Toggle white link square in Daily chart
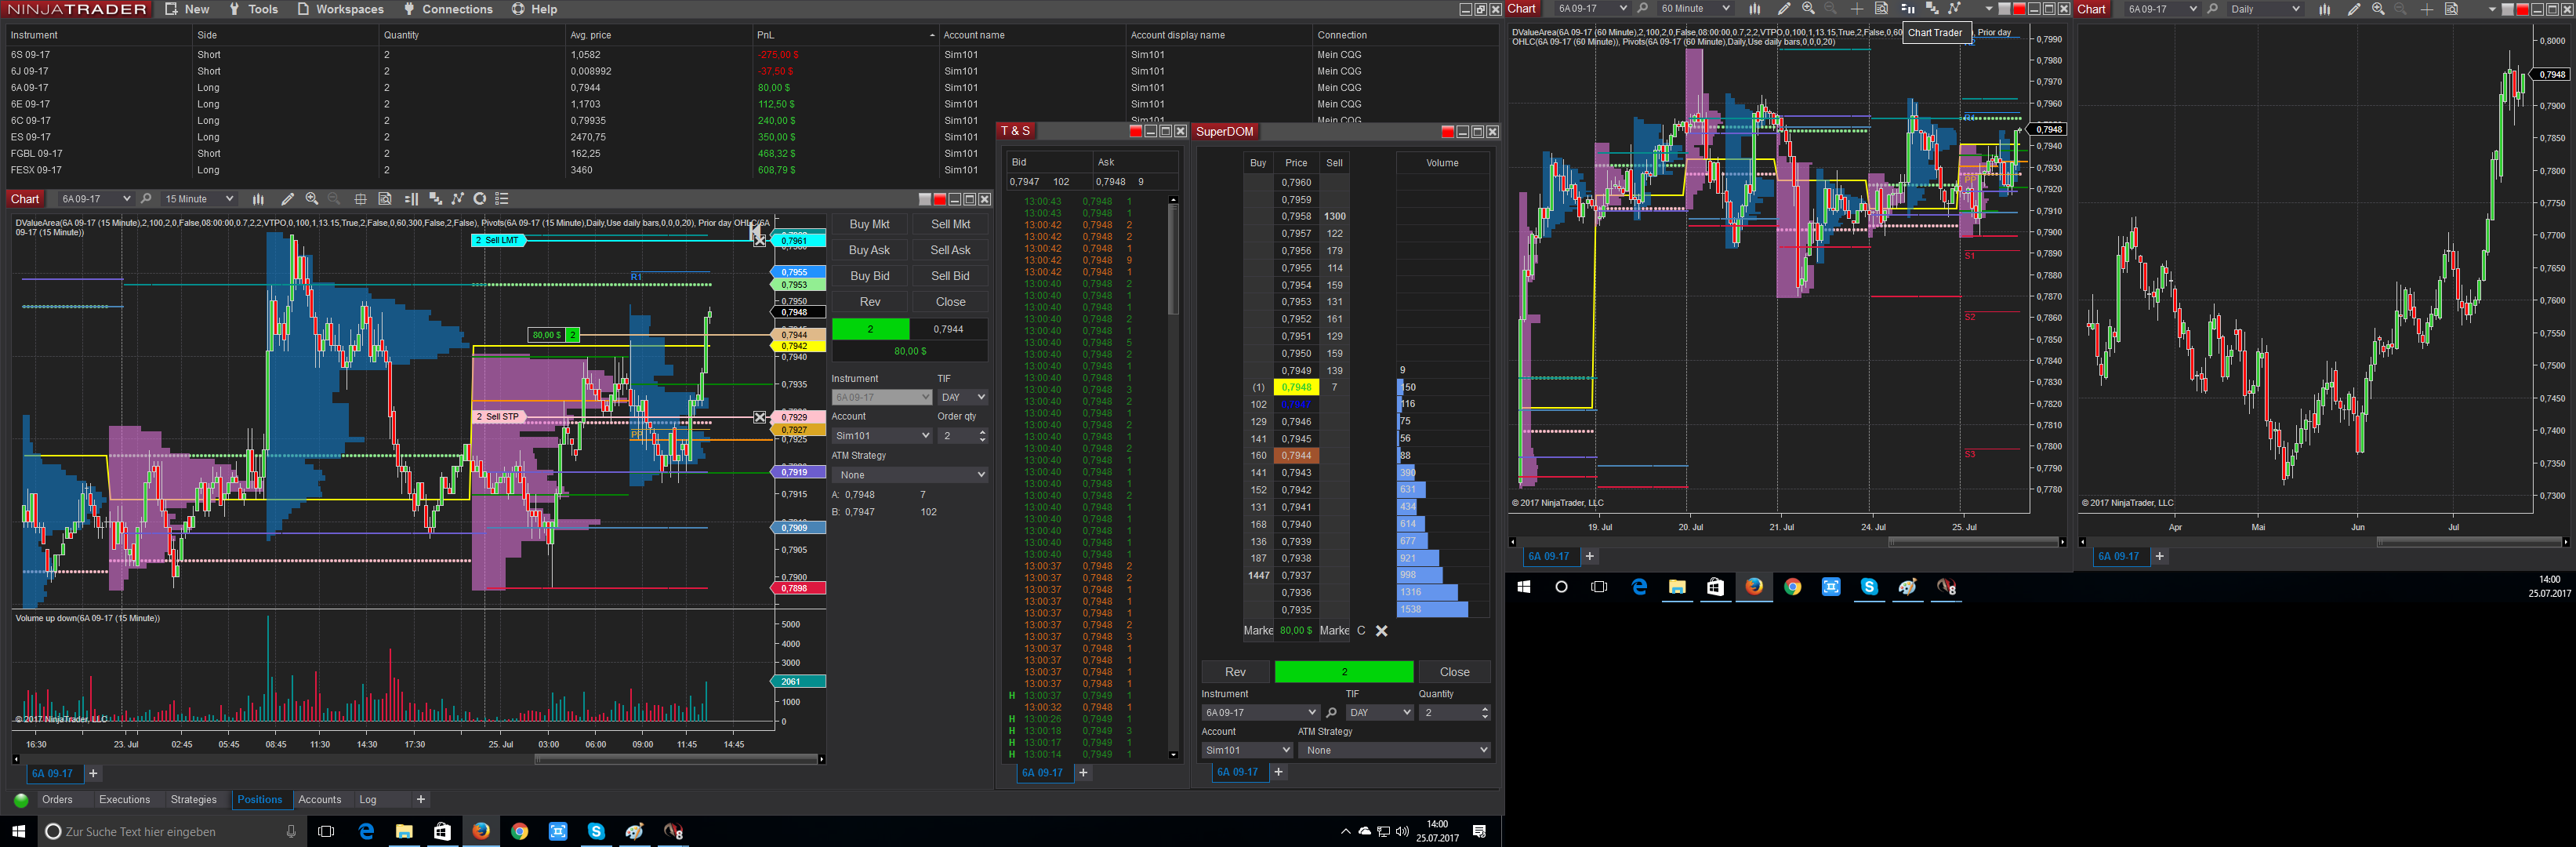This screenshot has width=2576, height=847. point(2507,9)
